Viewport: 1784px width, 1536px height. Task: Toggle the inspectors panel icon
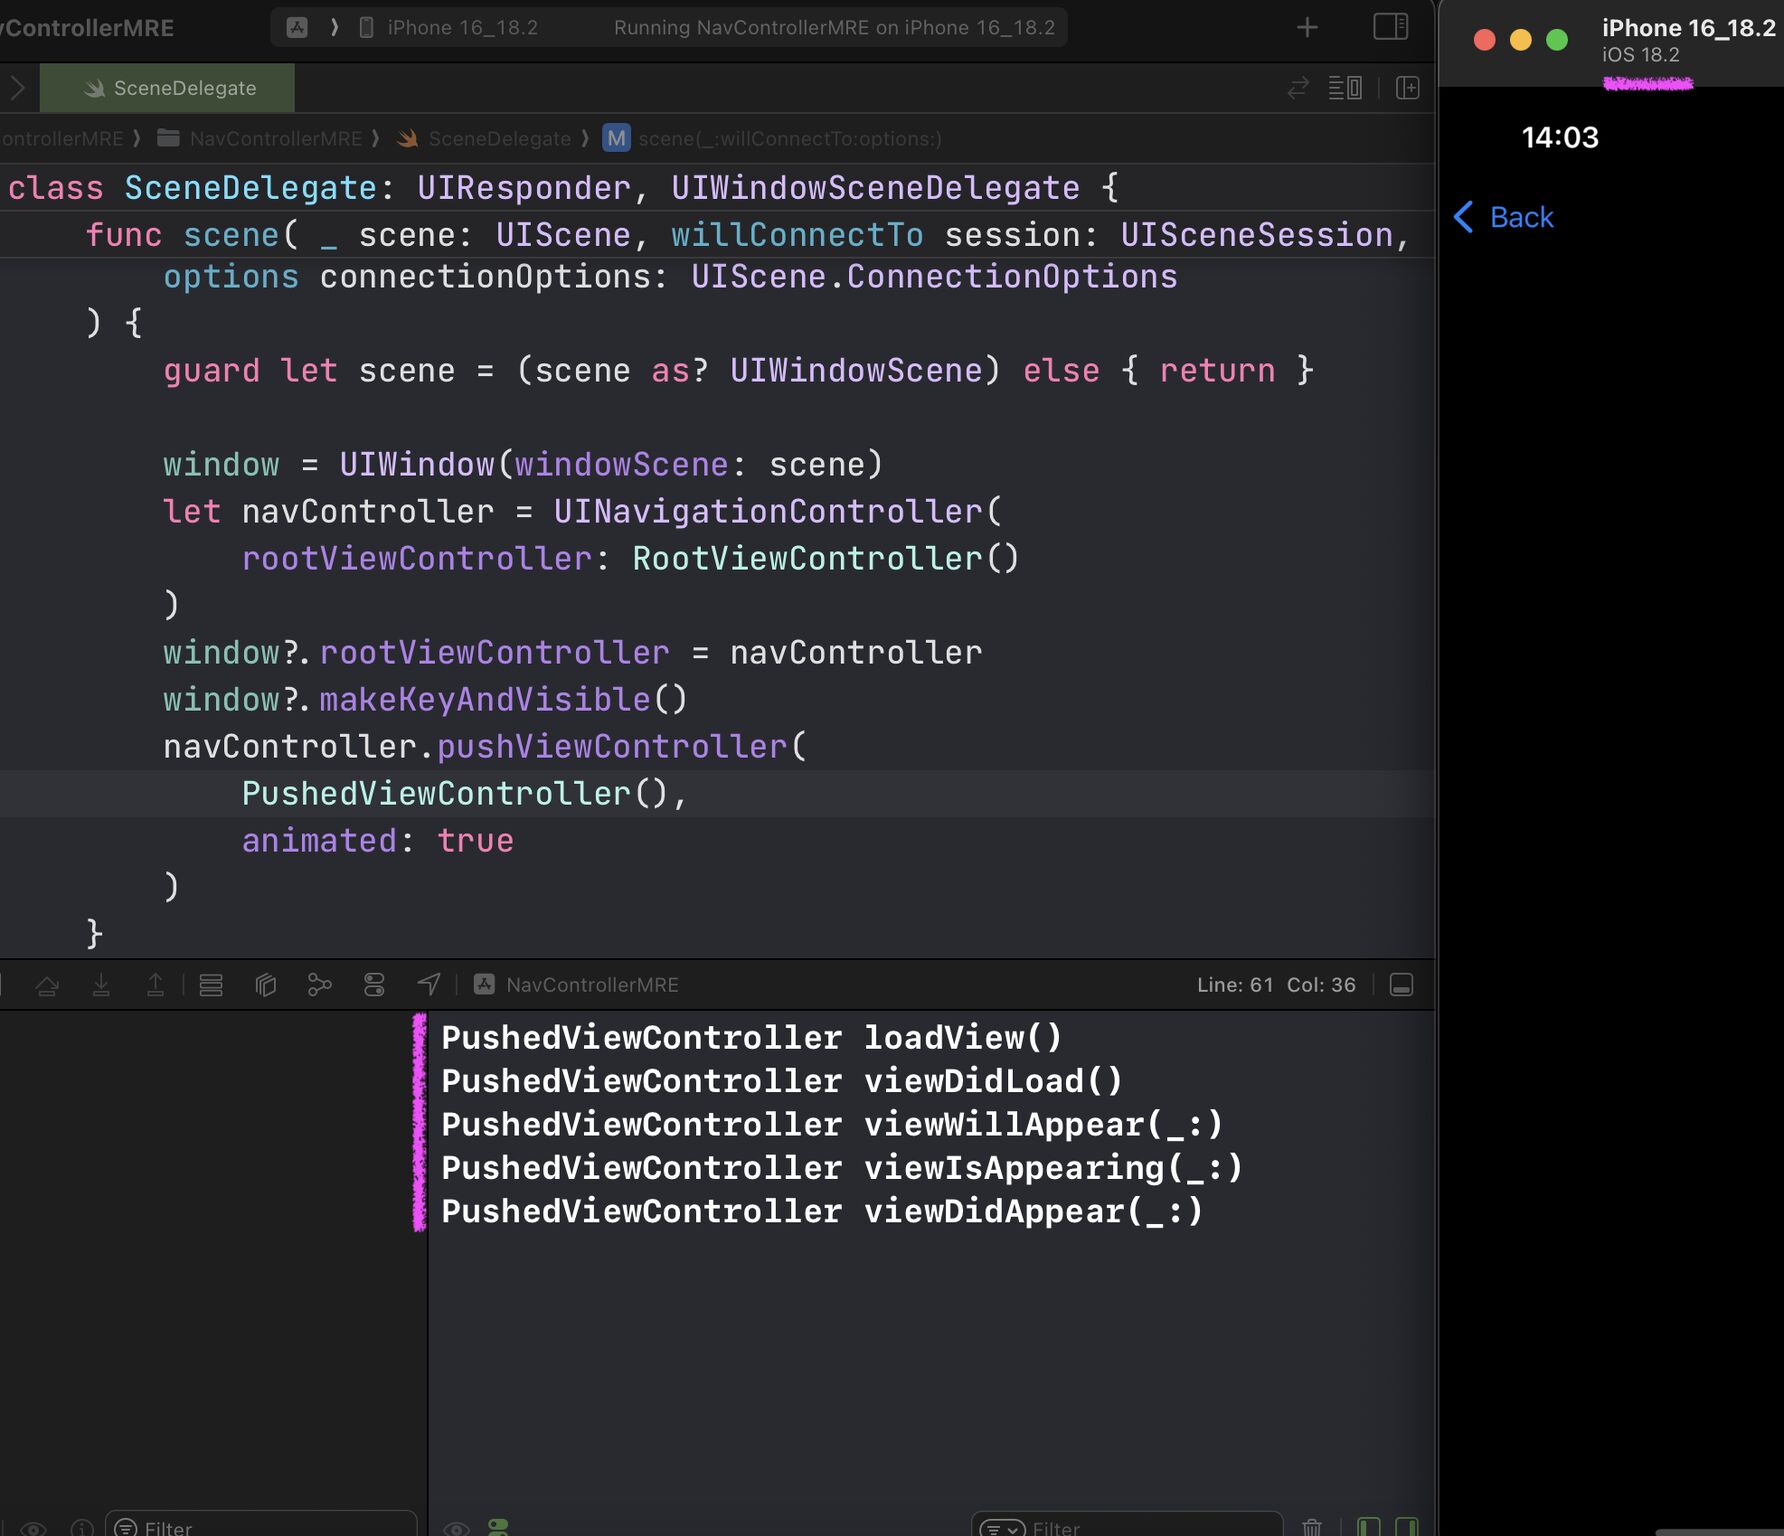coord(1390,27)
